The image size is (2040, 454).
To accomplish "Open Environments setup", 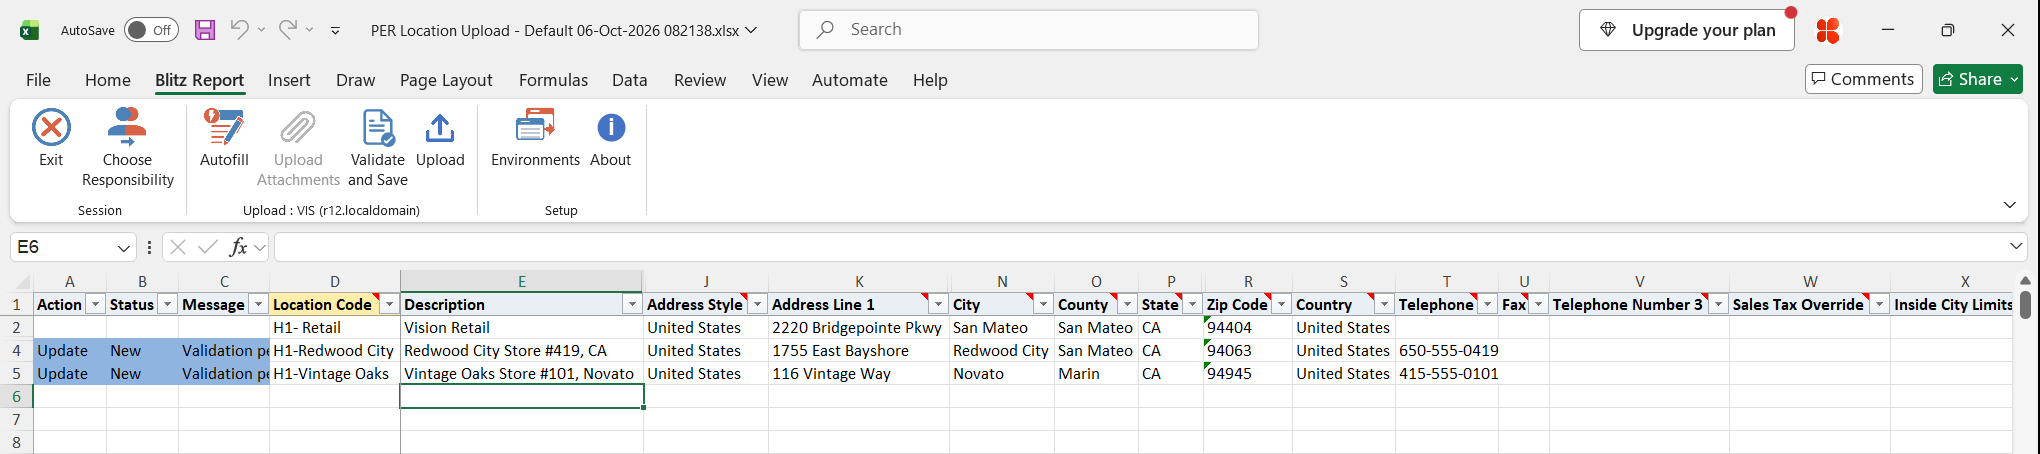I will coord(535,138).
